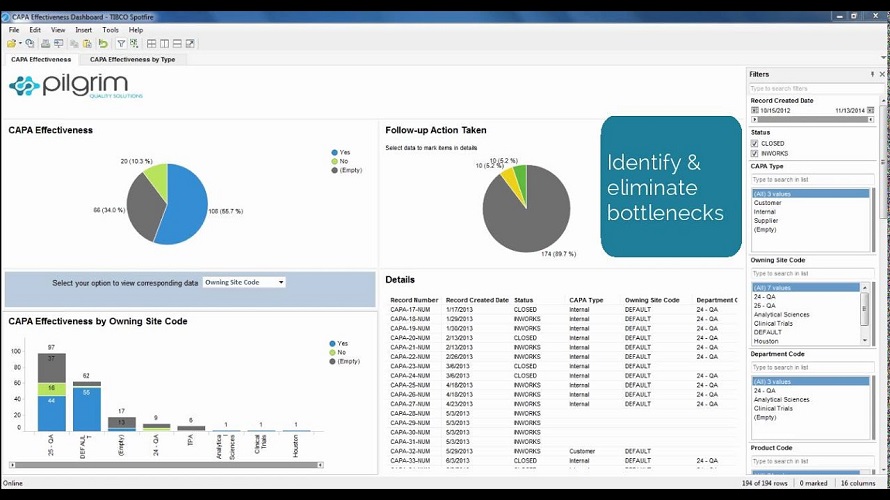Uncheck the CLOSED status checkbox
The width and height of the screenshot is (890, 500).
click(x=755, y=143)
